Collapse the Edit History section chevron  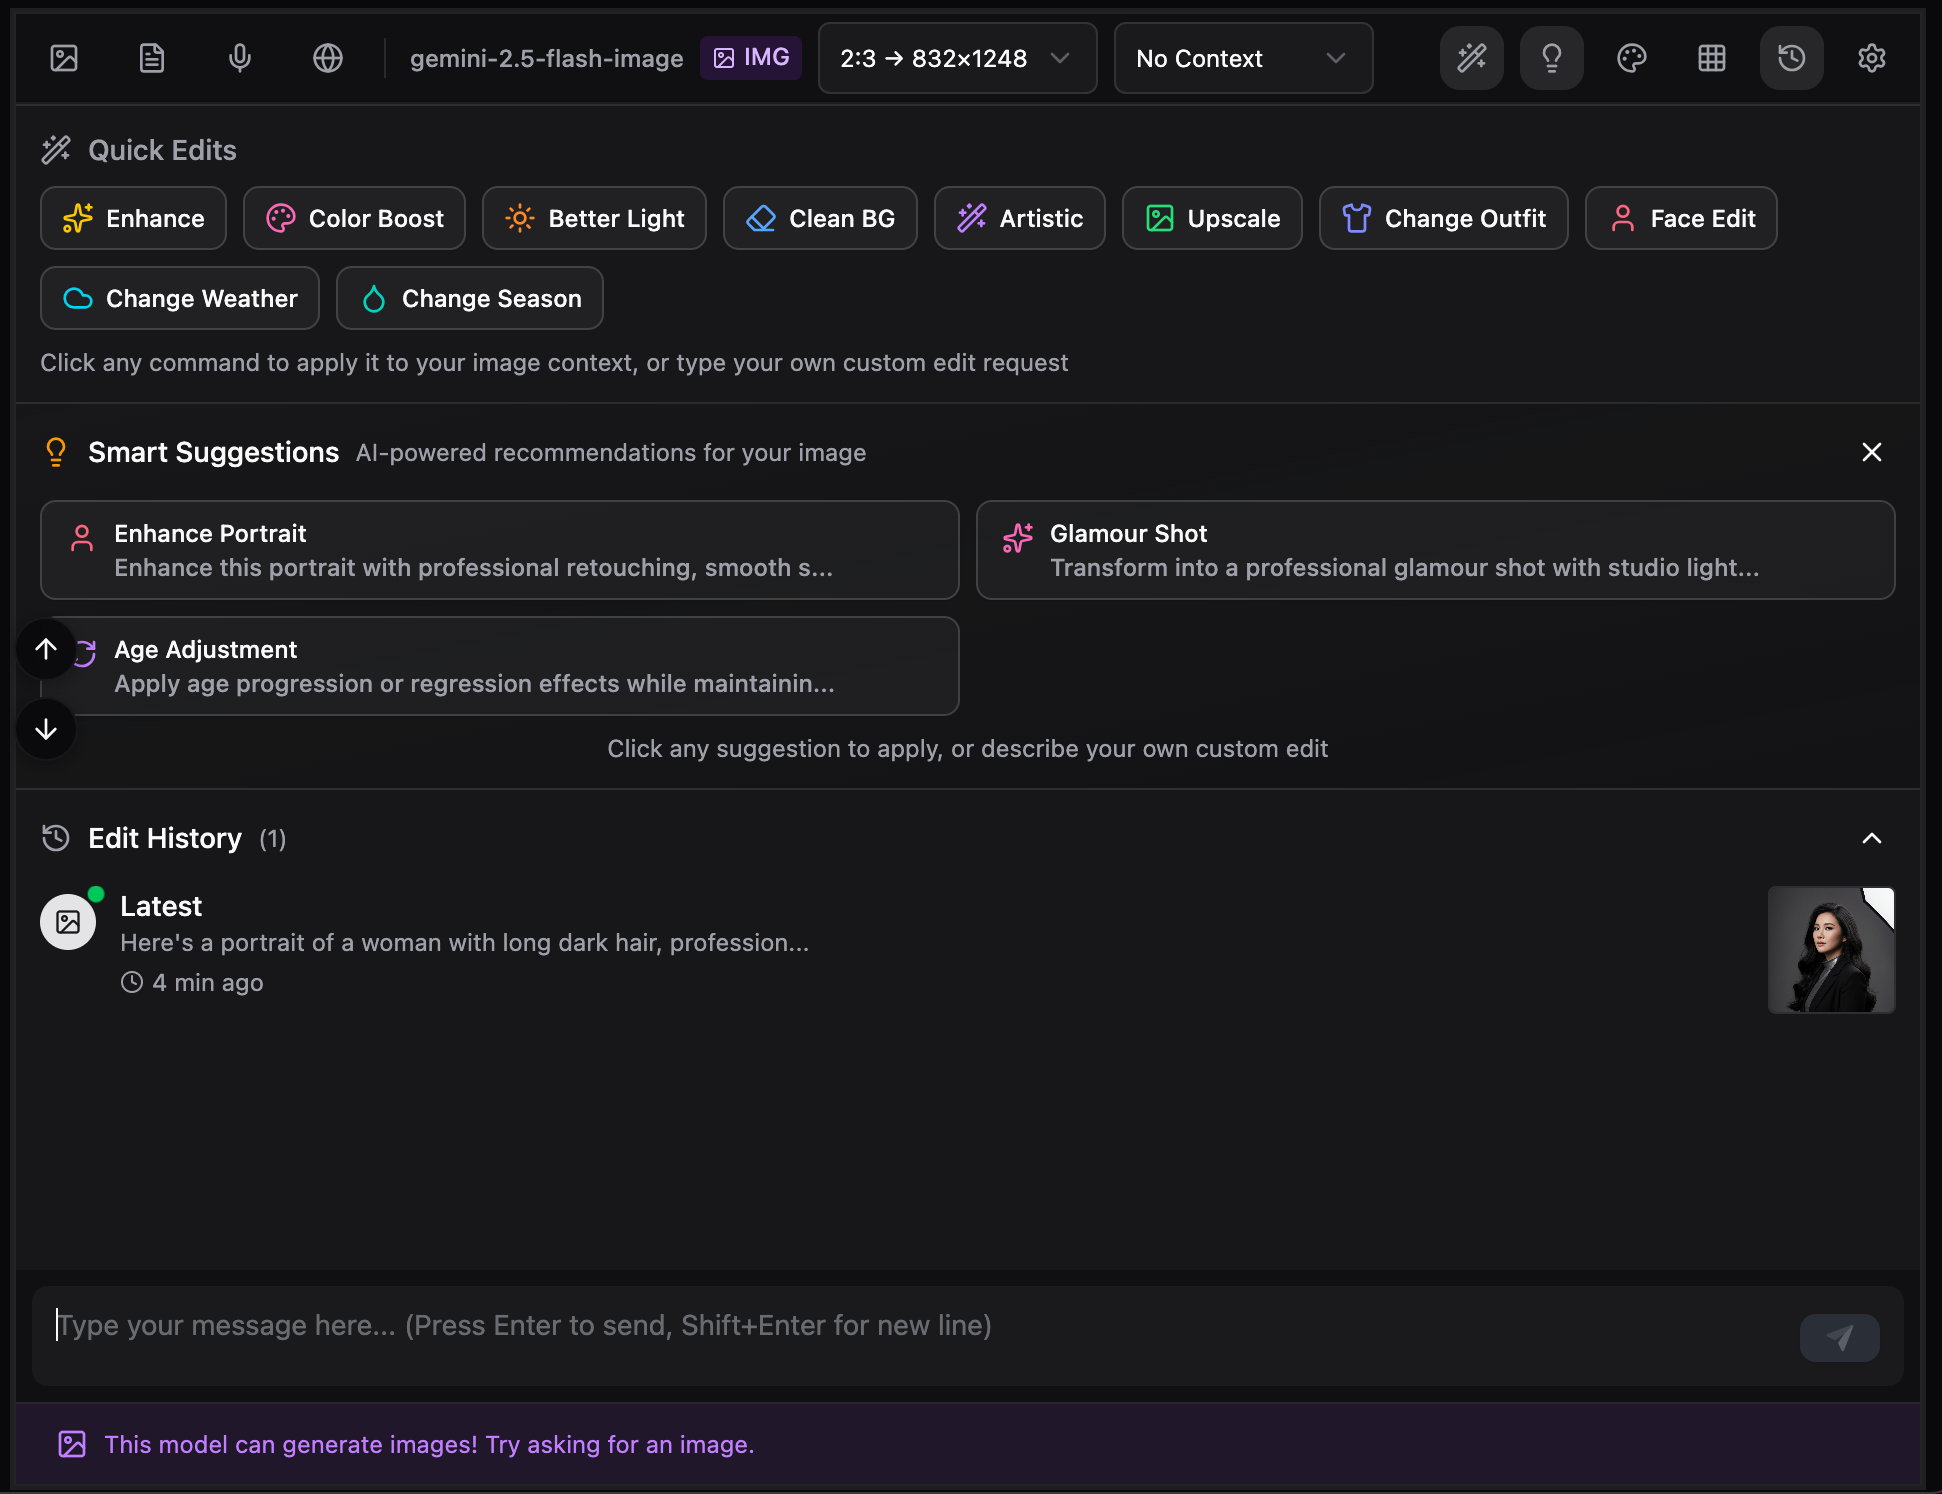point(1872,838)
